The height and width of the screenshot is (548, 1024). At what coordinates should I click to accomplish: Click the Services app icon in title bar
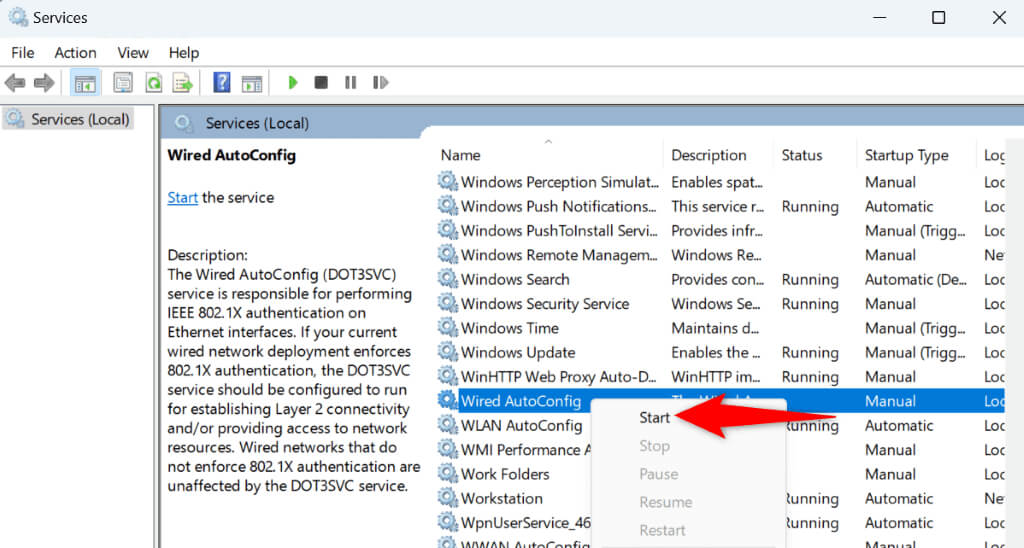click(x=18, y=17)
